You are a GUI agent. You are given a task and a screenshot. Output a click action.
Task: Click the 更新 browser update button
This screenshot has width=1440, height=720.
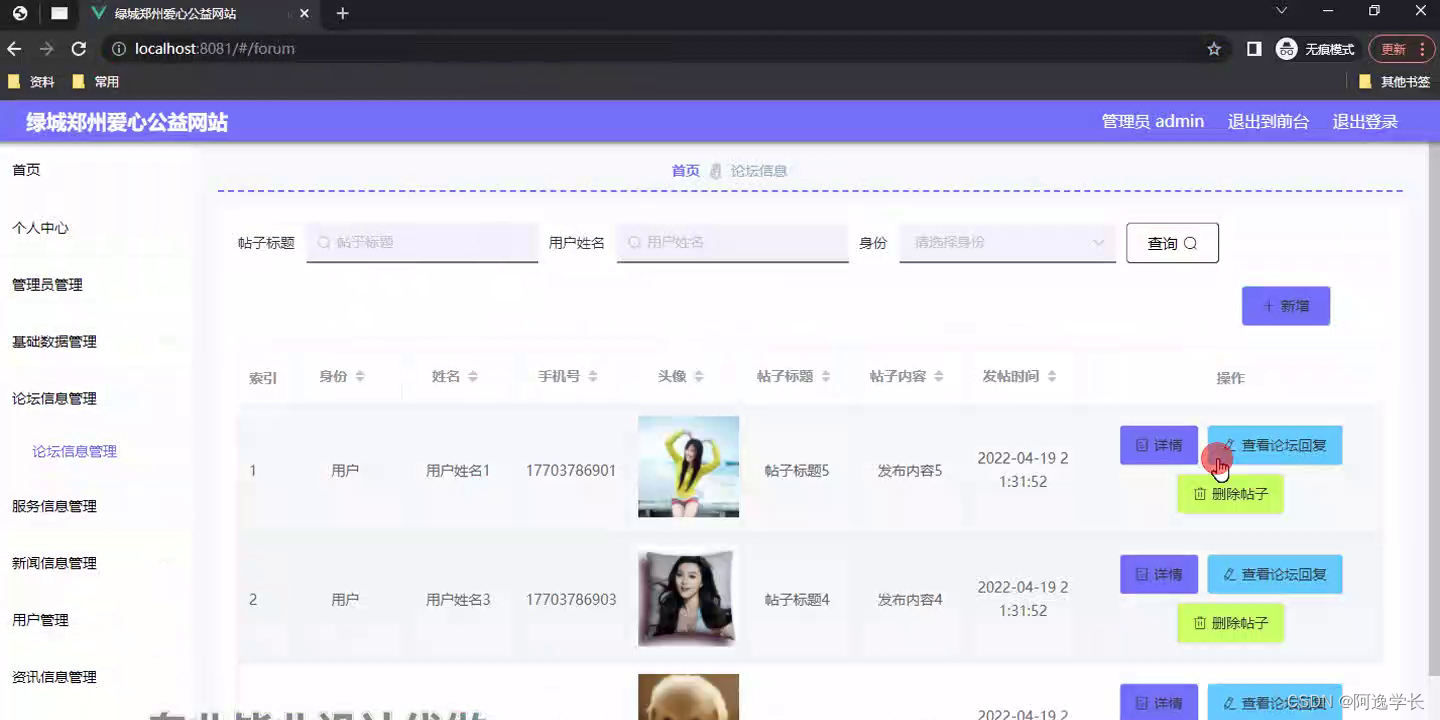point(1401,48)
